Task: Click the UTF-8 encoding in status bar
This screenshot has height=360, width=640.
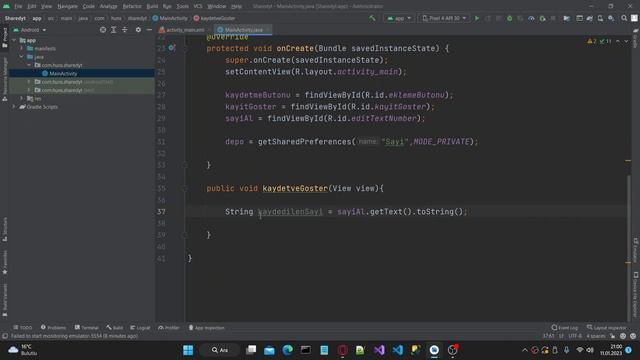Action: point(575,336)
